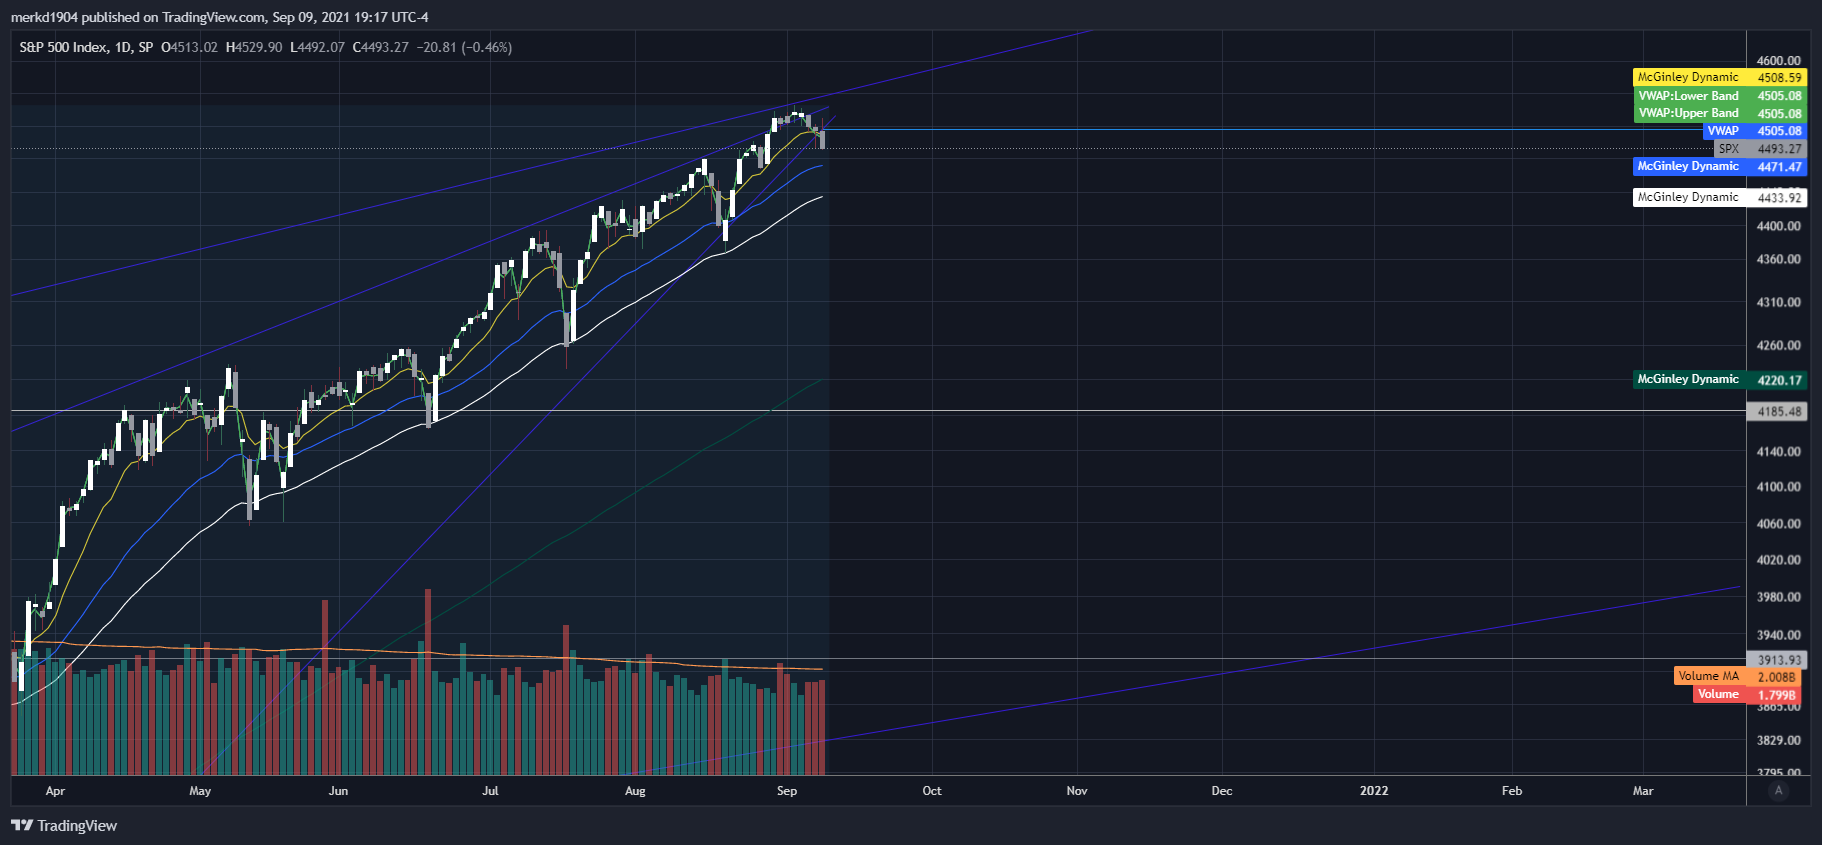Click the Aug label on time axis
The image size is (1822, 845).
(x=635, y=791)
